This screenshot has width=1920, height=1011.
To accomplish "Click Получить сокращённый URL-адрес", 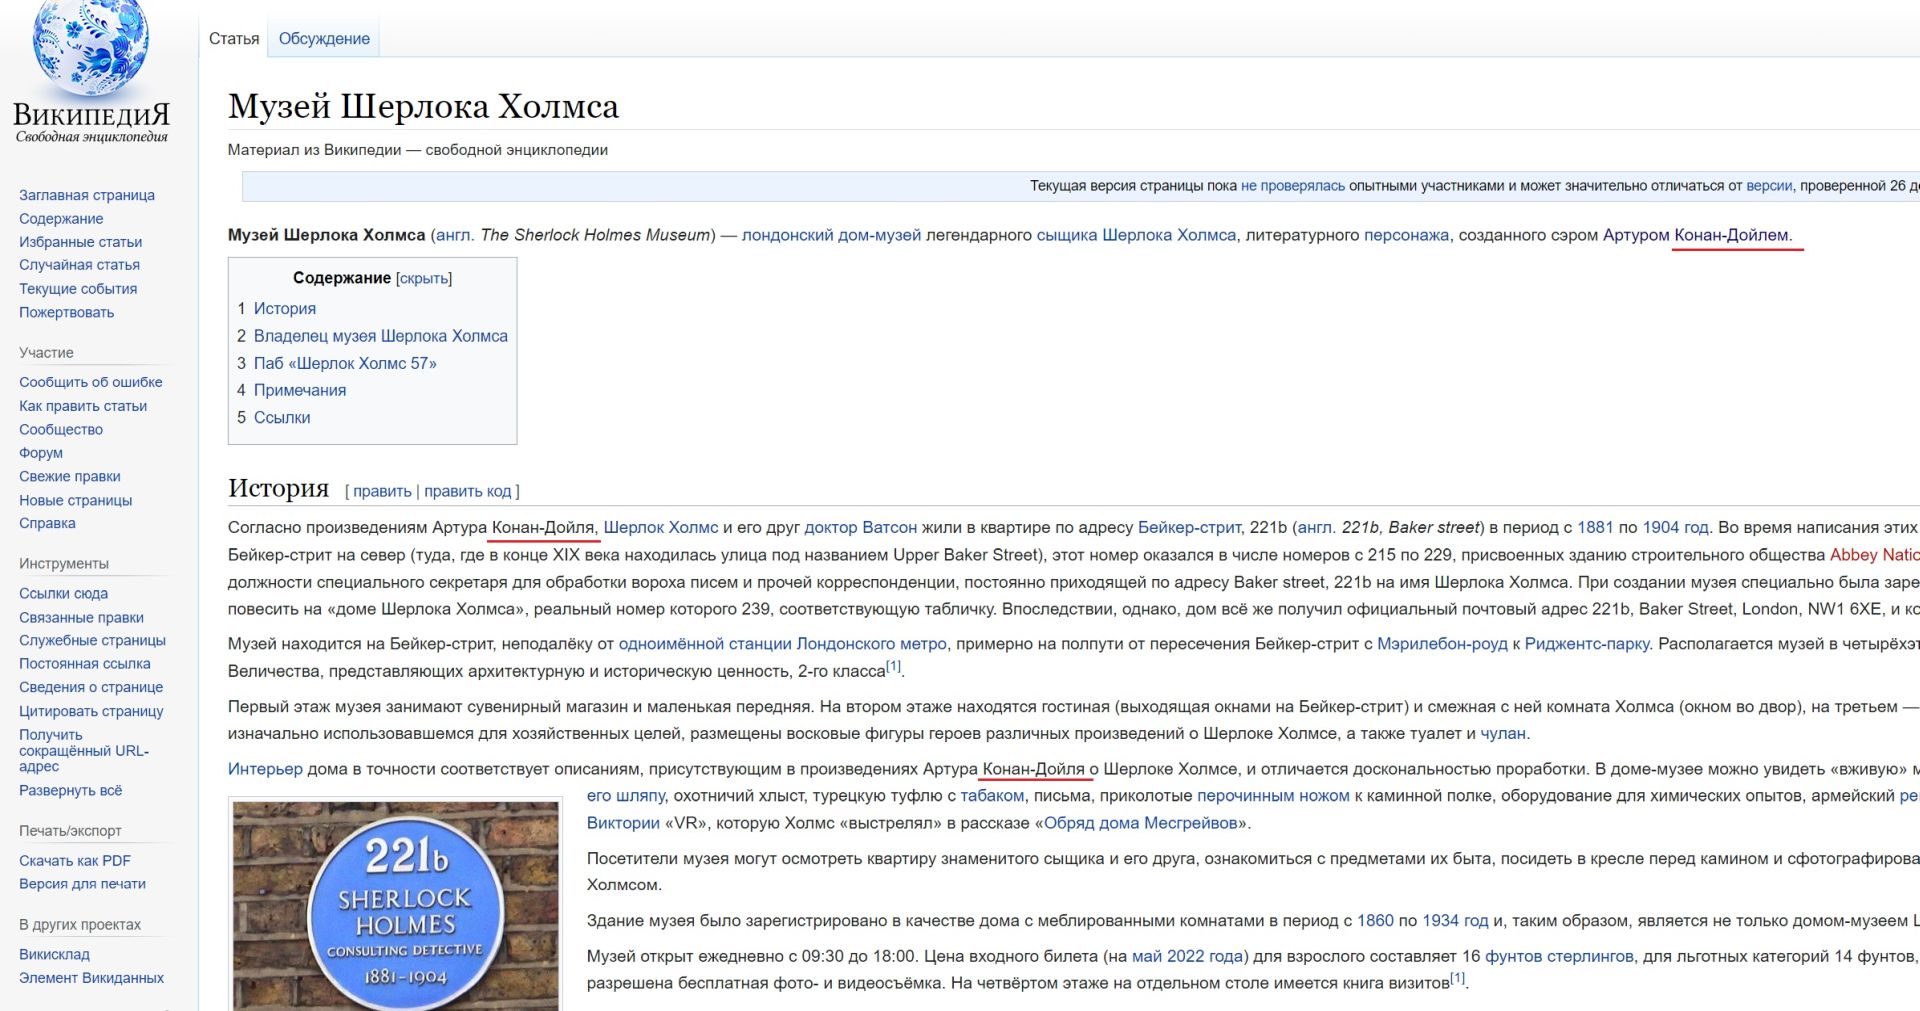I will (84, 750).
